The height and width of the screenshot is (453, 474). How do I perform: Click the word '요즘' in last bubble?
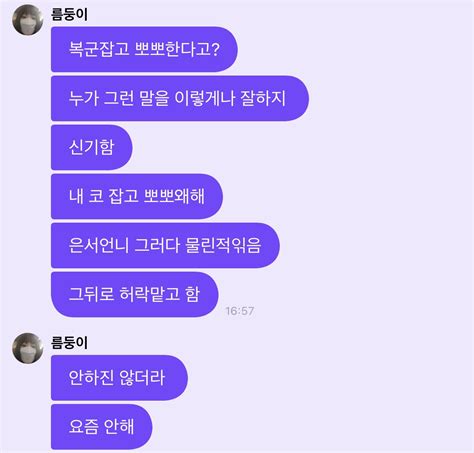[x=84, y=427]
